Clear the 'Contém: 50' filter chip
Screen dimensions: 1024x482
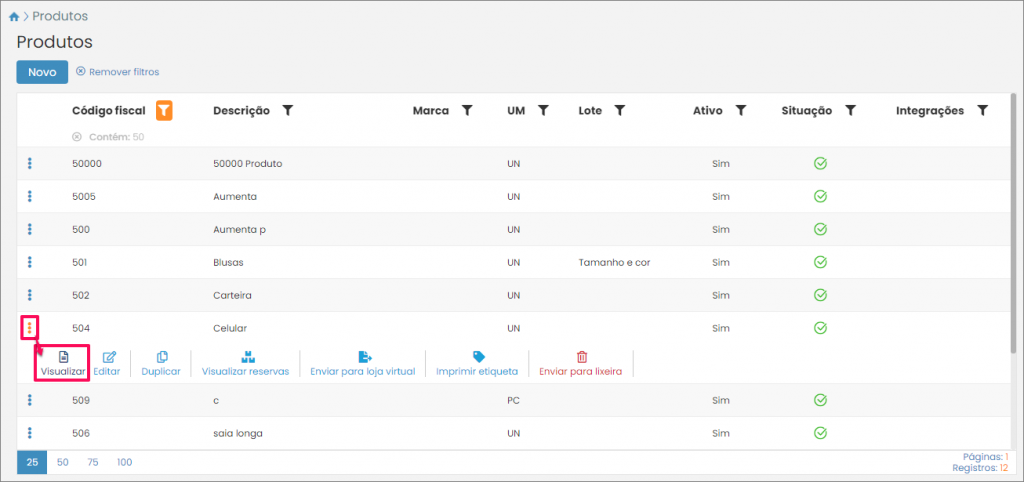click(77, 136)
